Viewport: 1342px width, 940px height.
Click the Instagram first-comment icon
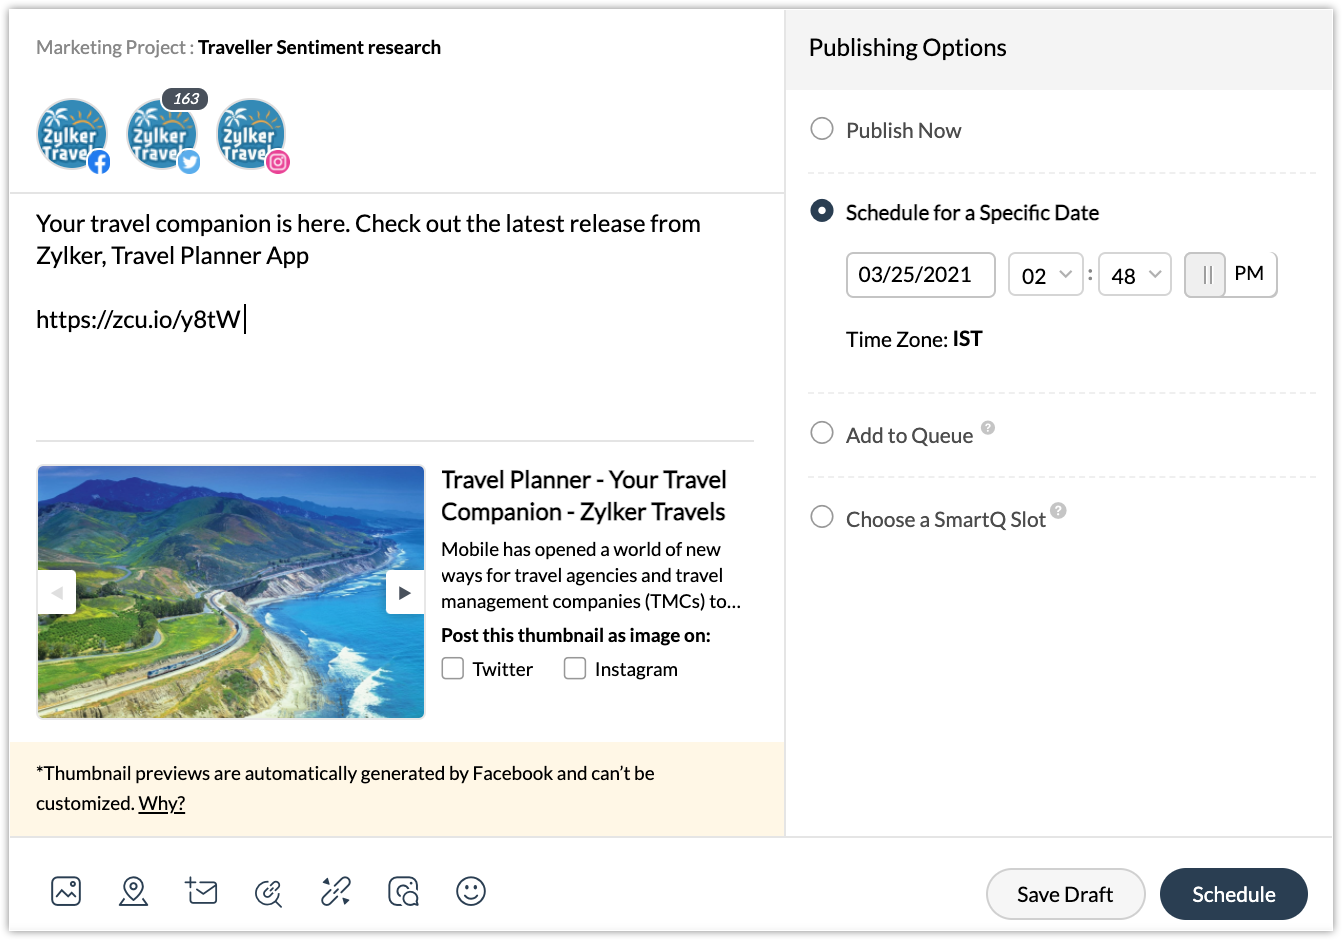pos(403,891)
